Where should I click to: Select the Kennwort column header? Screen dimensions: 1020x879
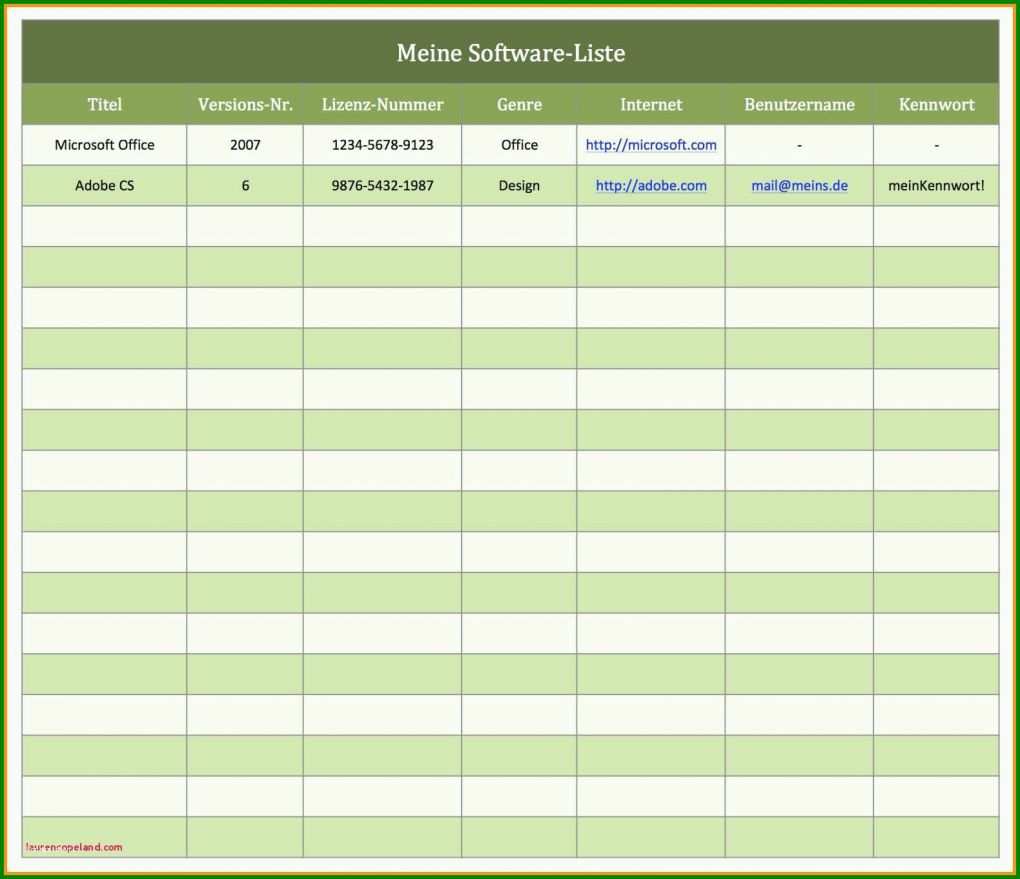(936, 104)
